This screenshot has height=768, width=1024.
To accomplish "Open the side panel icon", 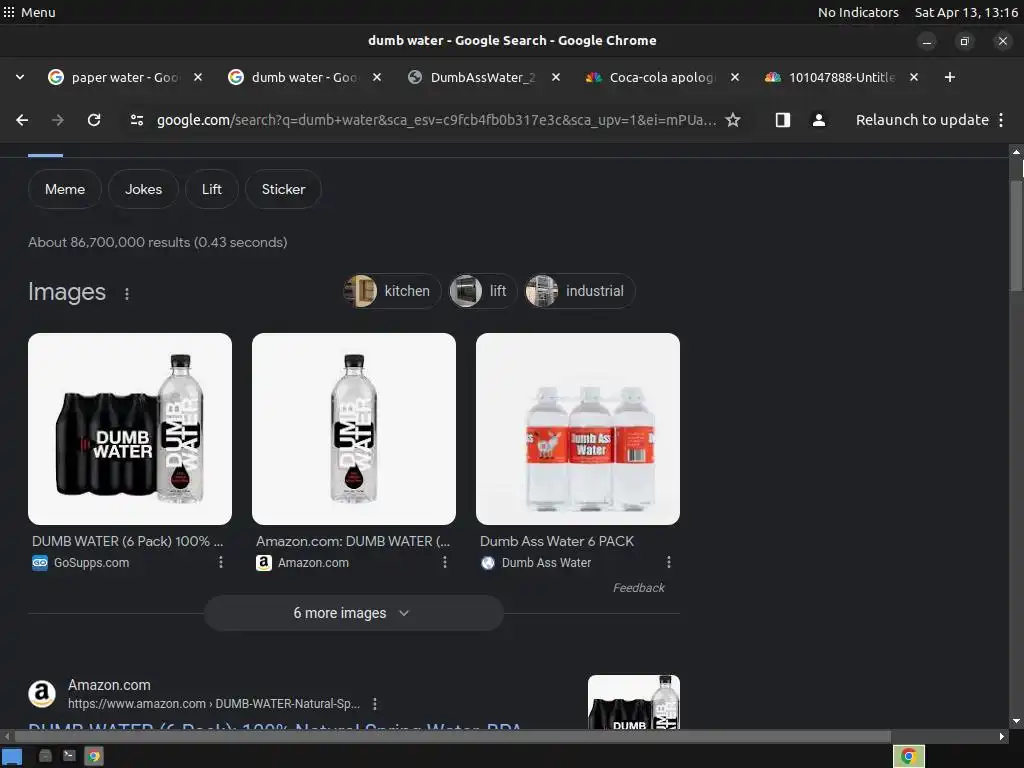I will 782,120.
